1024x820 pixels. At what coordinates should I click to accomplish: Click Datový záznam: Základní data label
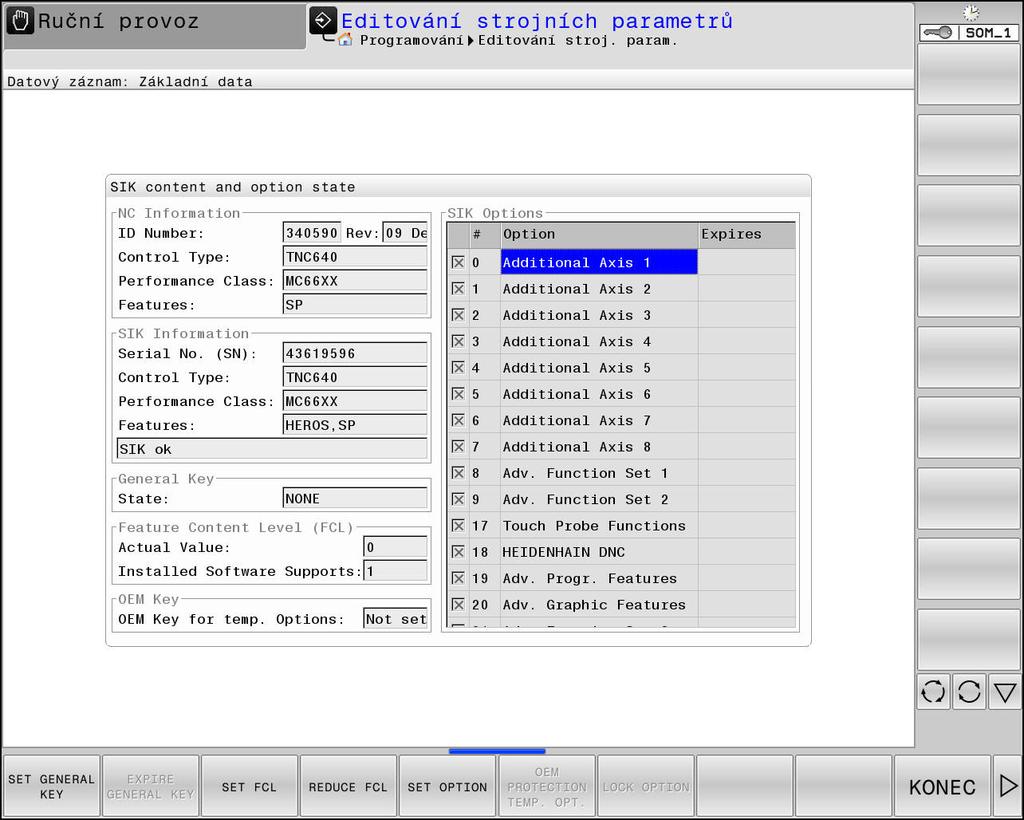[x=129, y=82]
